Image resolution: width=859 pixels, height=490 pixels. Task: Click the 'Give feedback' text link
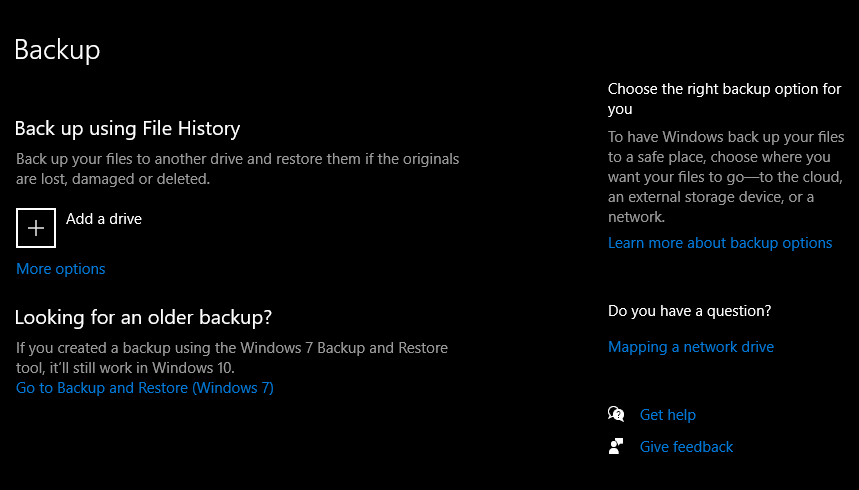click(687, 447)
